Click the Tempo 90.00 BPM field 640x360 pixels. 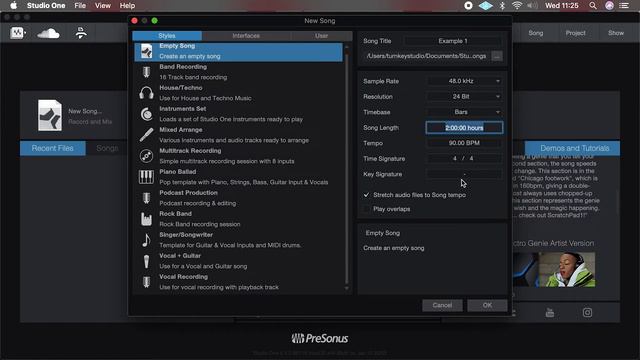[464, 143]
